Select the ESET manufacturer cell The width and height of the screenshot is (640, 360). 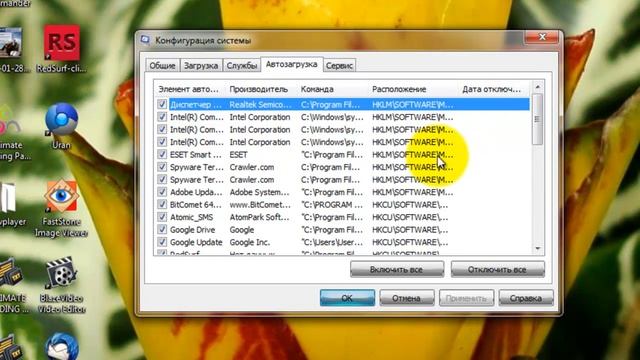point(239,155)
